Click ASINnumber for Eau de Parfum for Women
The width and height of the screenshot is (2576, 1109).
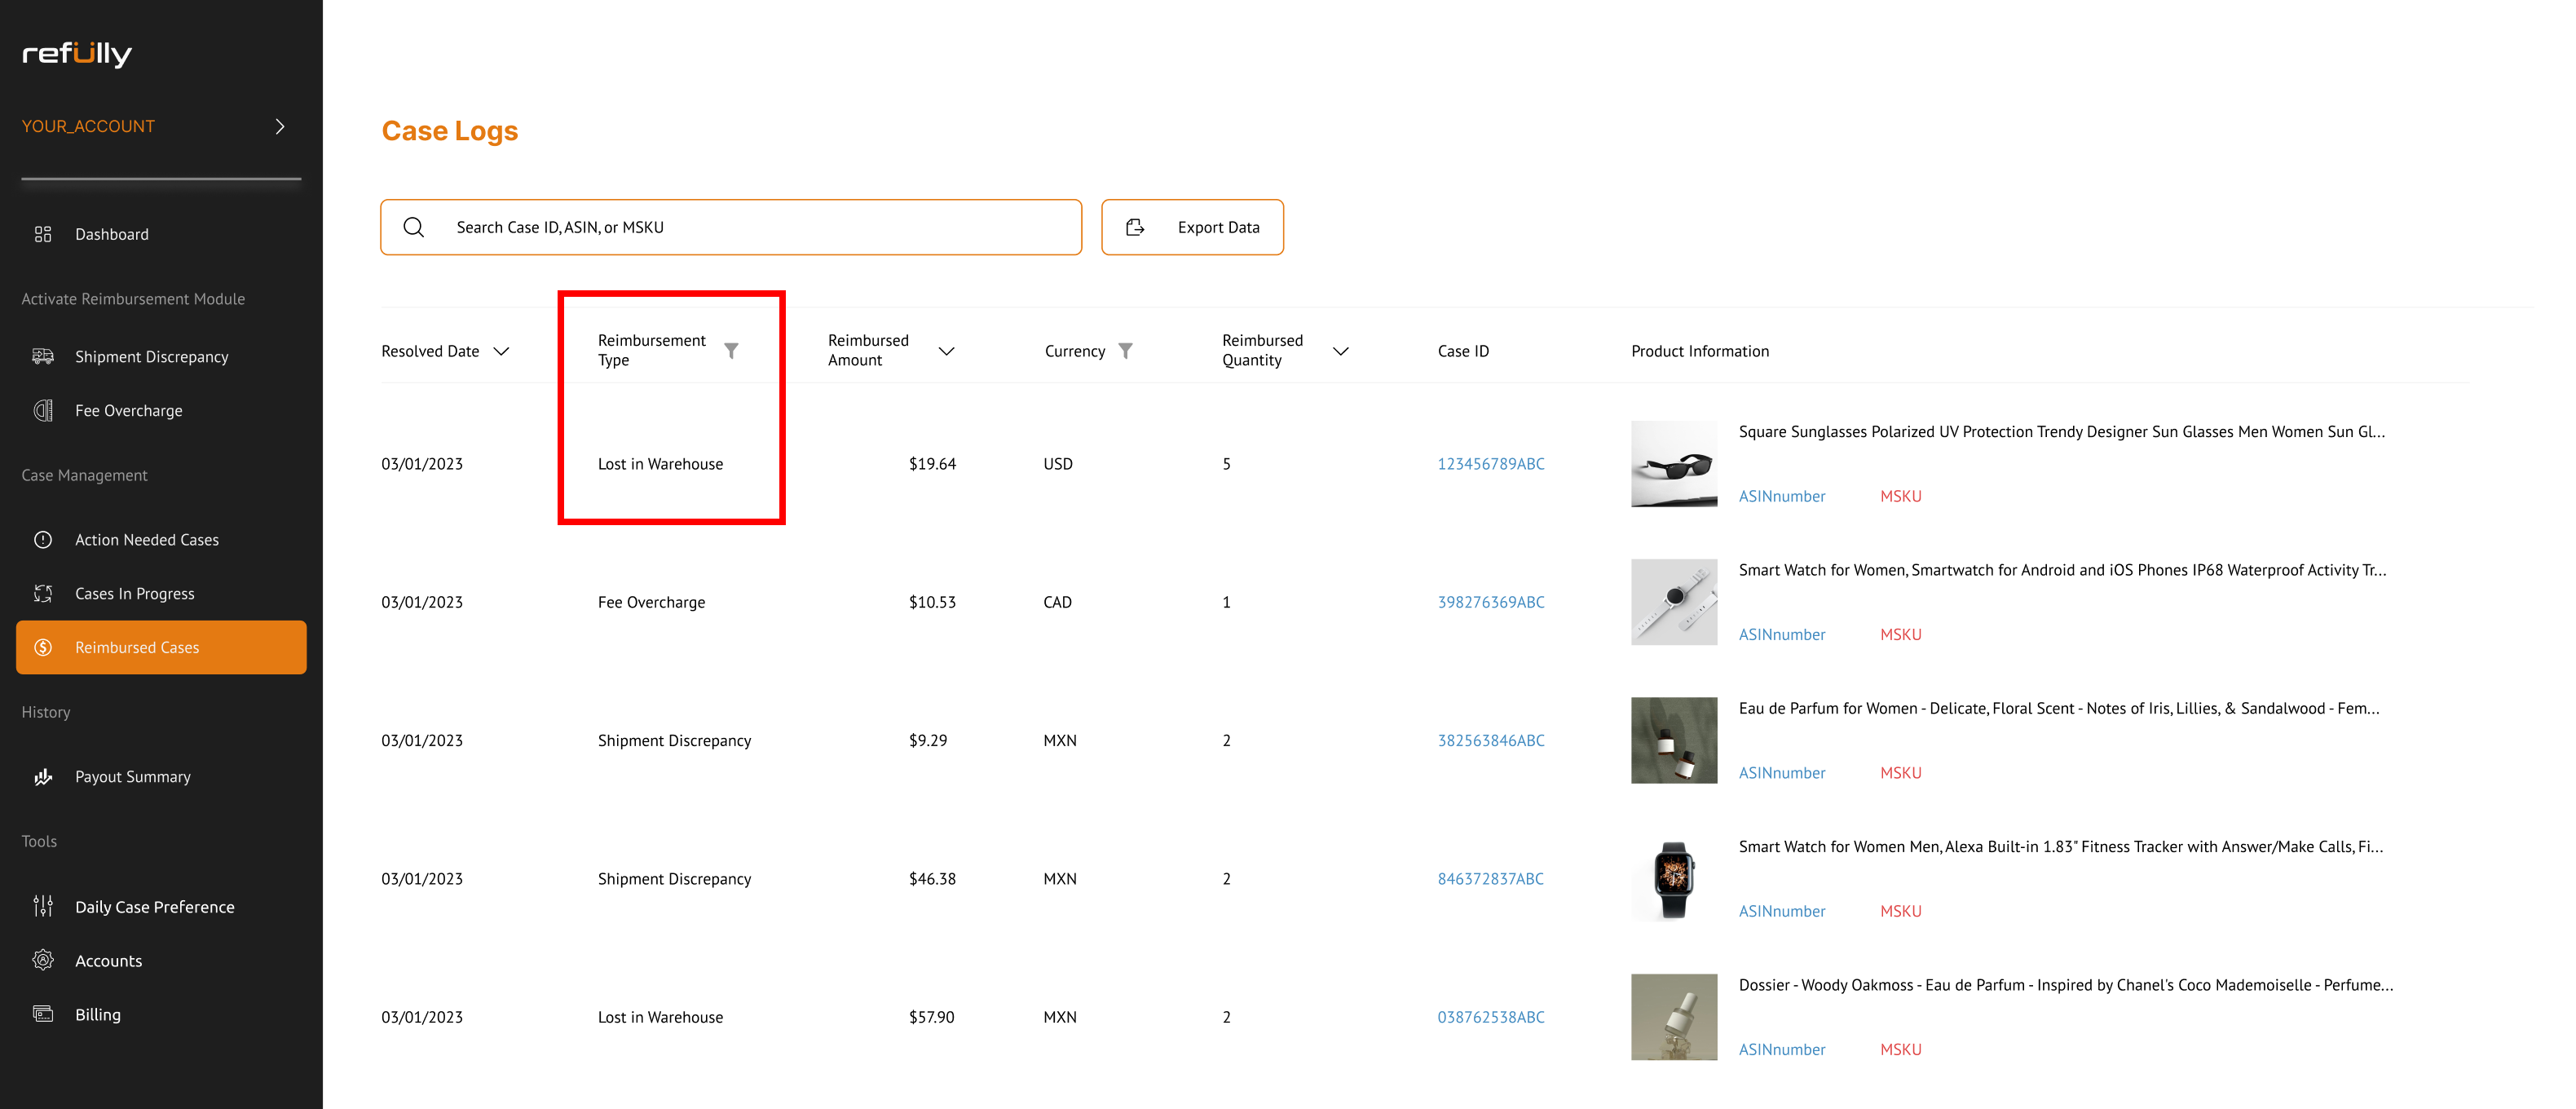pyautogui.click(x=1782, y=773)
